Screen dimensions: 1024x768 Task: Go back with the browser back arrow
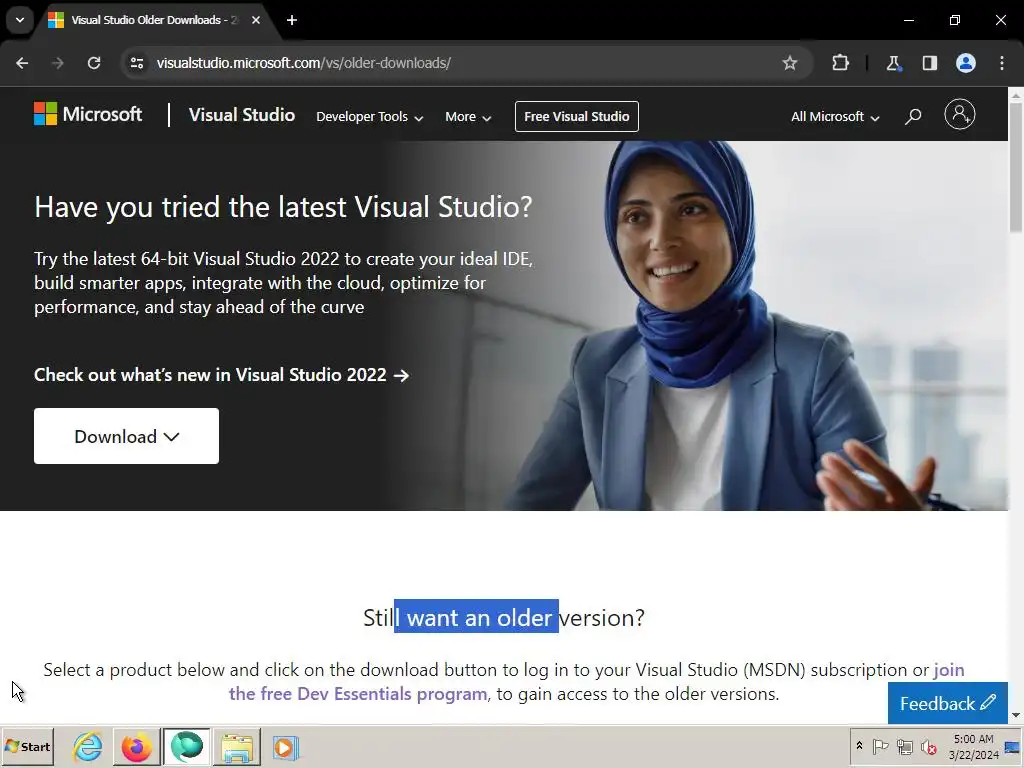tap(22, 63)
